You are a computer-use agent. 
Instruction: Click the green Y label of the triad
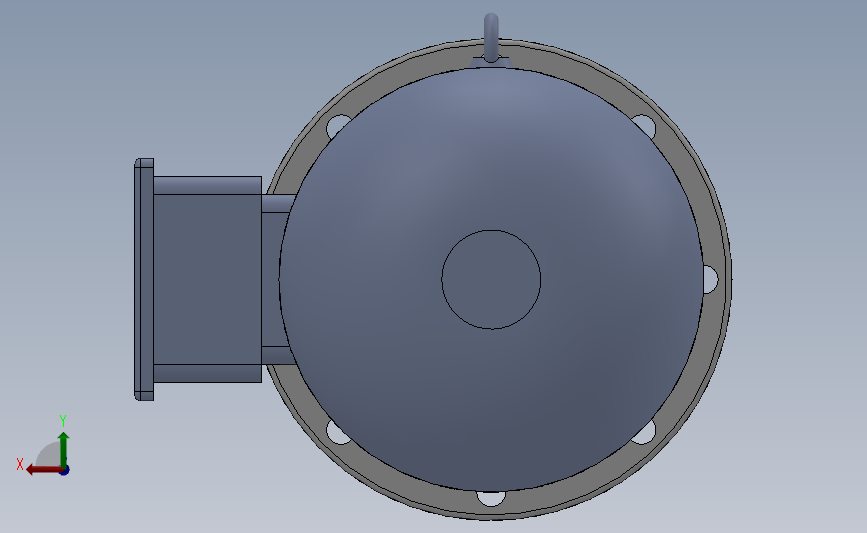coord(63,421)
